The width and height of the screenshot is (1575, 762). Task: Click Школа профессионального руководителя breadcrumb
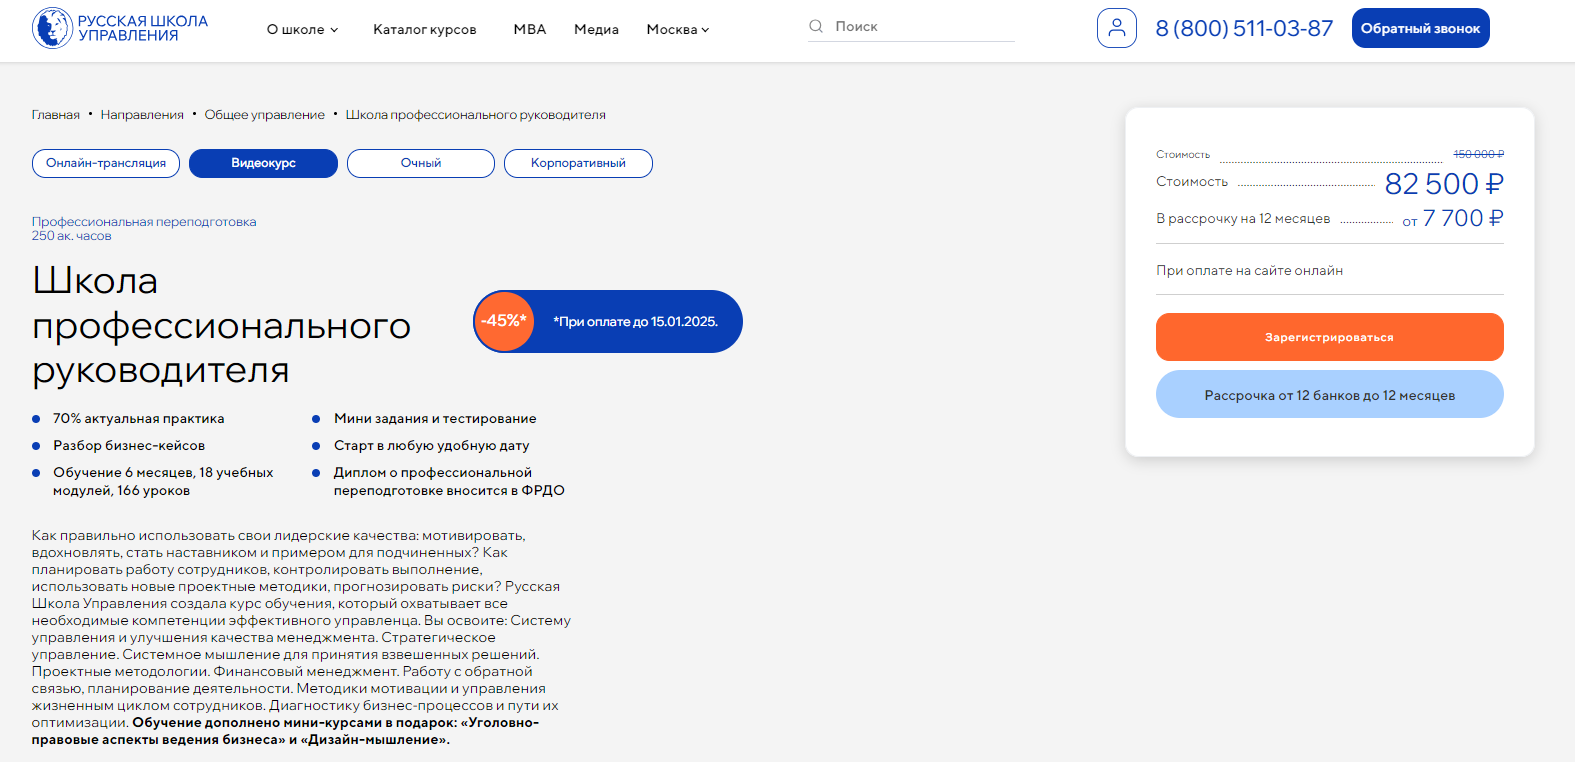tap(476, 115)
